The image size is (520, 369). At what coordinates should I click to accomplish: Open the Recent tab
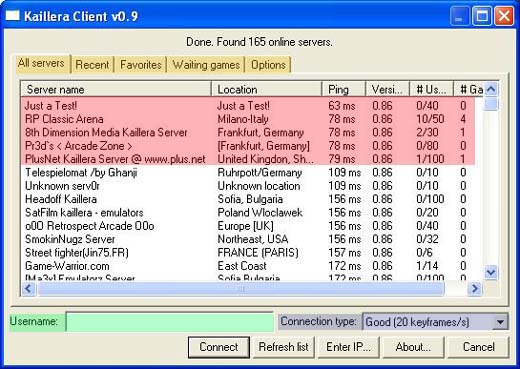[x=92, y=65]
